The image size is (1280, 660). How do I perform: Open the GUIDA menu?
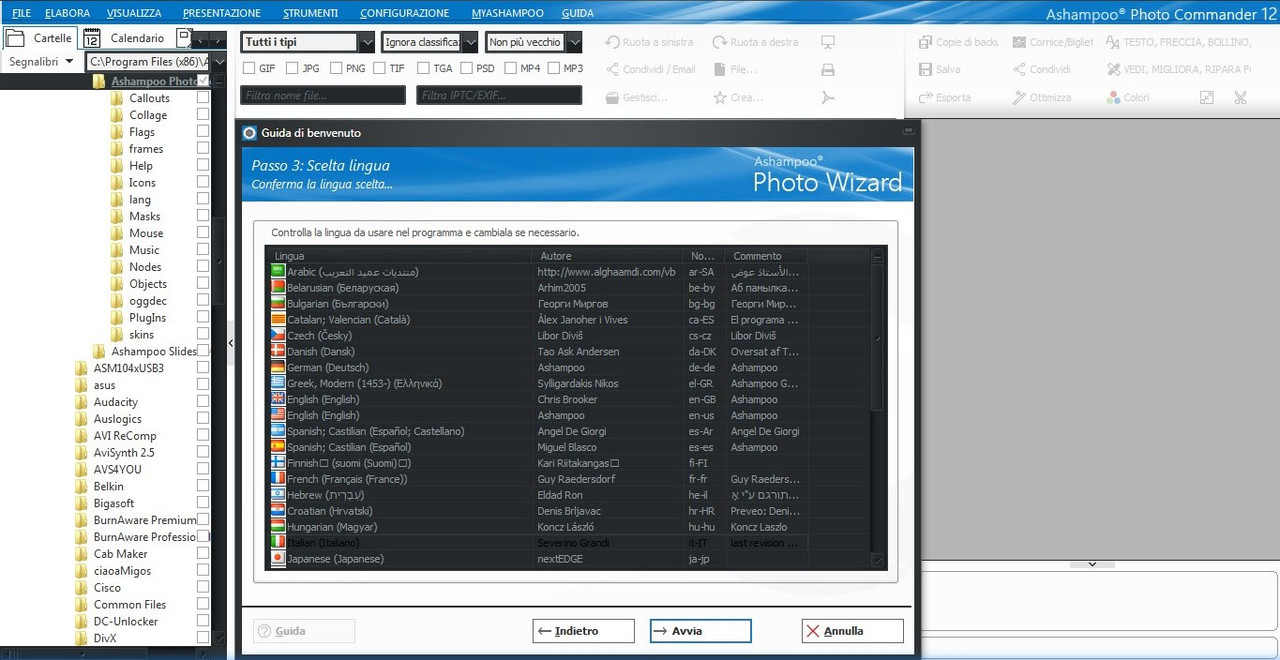[577, 13]
